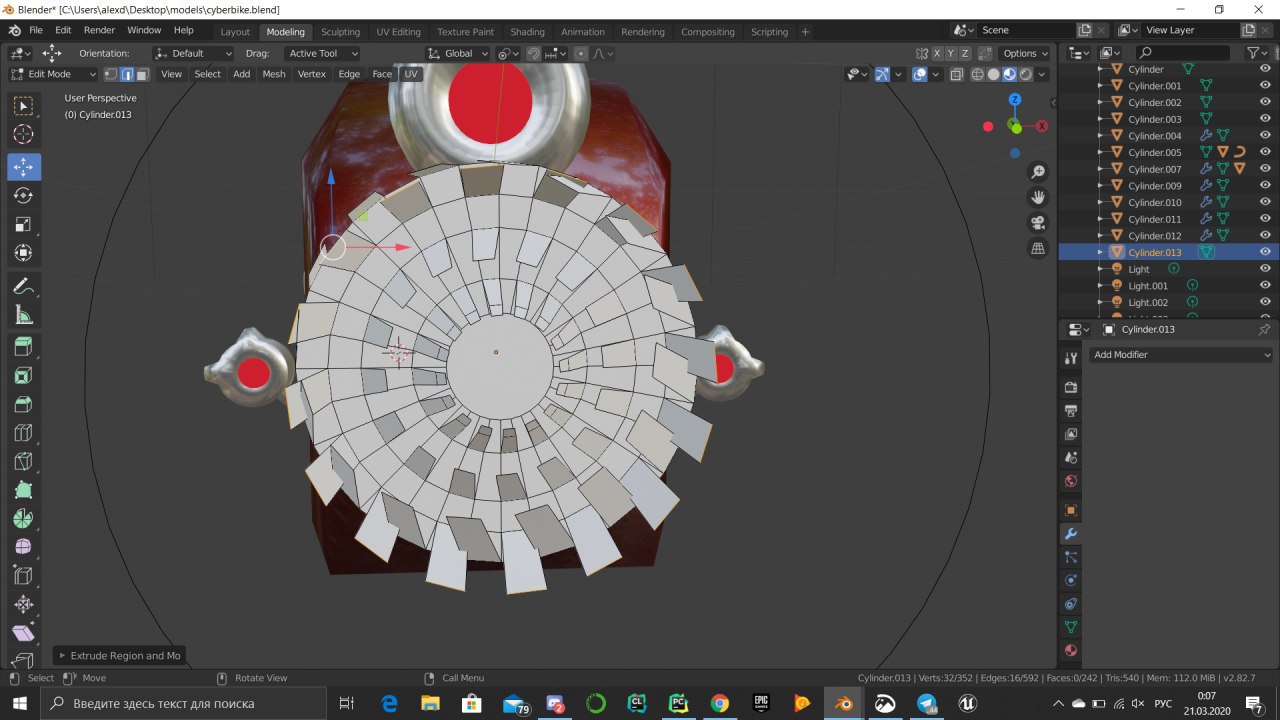Open the File menu

click(36, 30)
